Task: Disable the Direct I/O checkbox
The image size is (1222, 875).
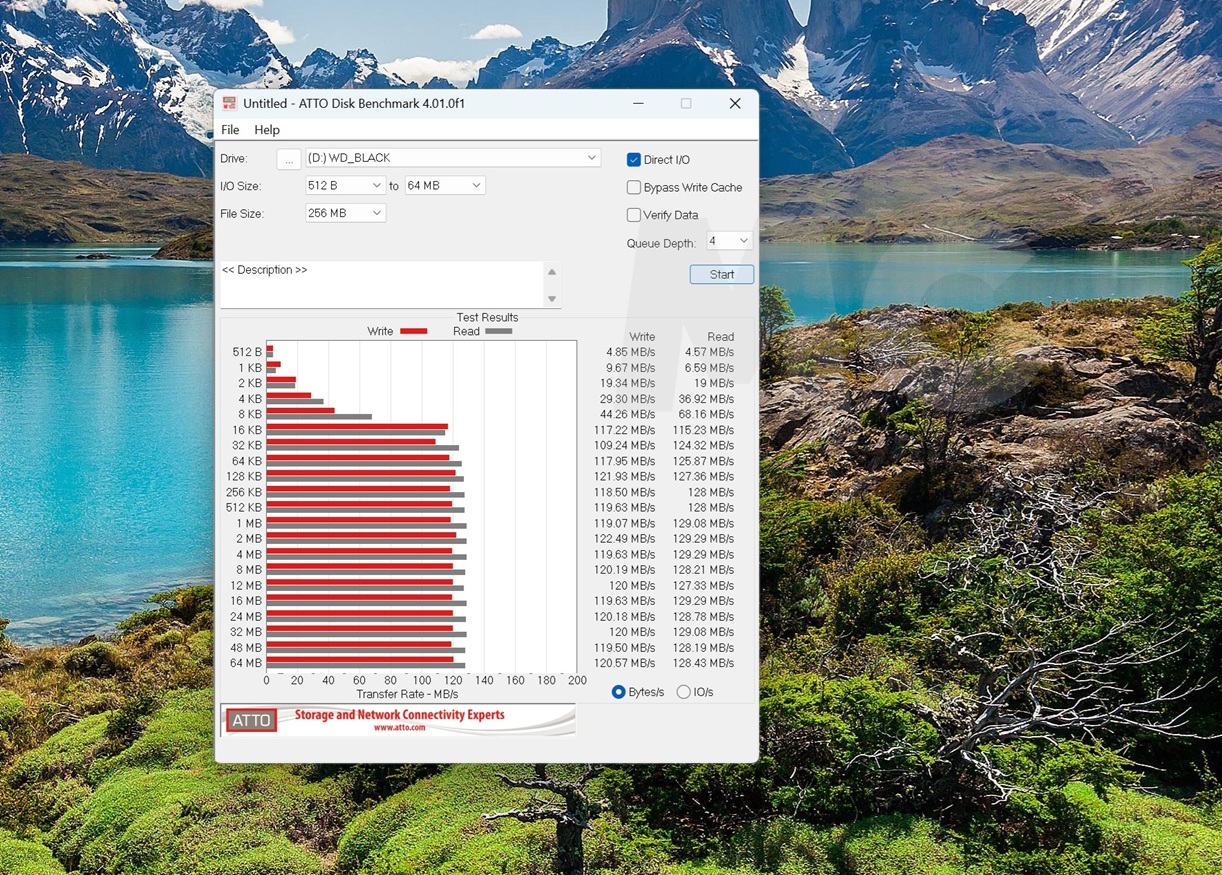Action: pos(634,160)
